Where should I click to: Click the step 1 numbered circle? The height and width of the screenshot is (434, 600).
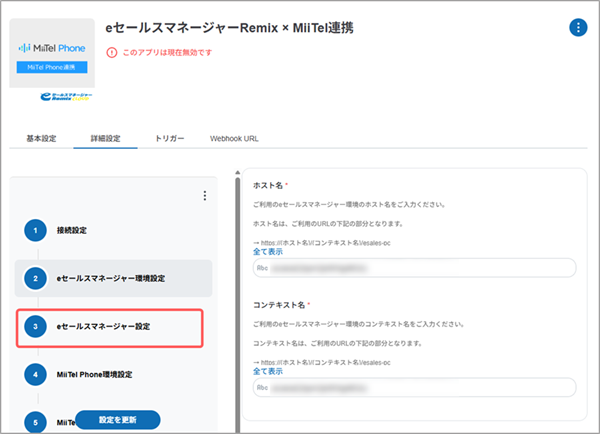pyautogui.click(x=36, y=231)
